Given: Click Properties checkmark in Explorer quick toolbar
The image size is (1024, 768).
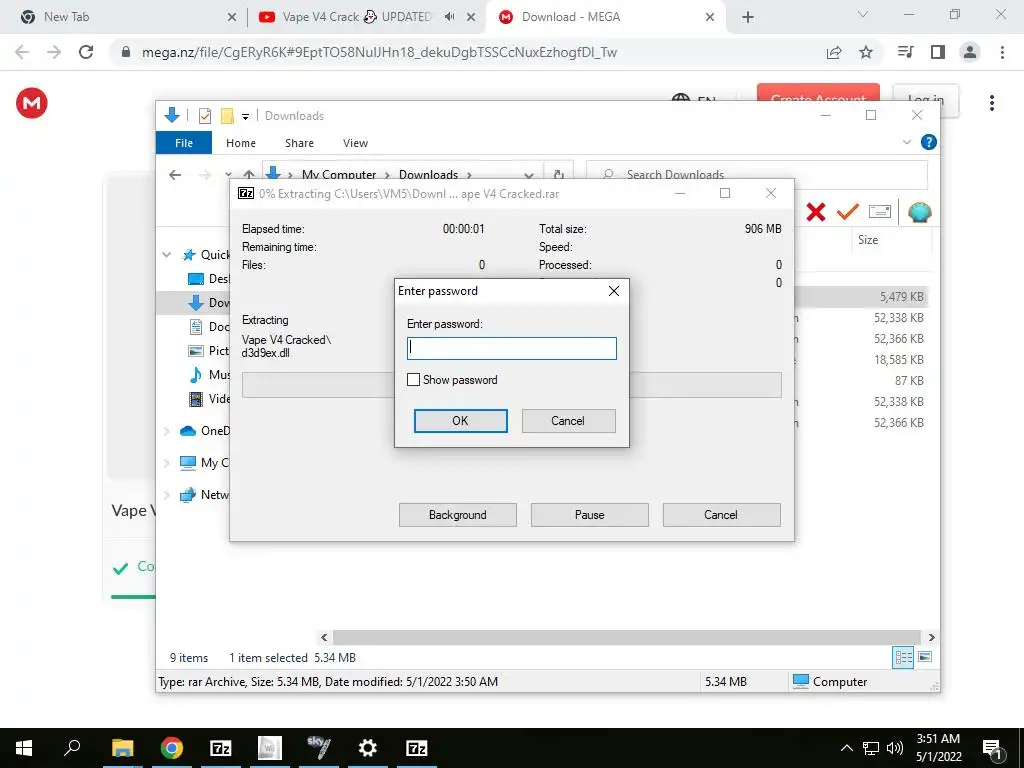Looking at the screenshot, I should coord(204,116).
